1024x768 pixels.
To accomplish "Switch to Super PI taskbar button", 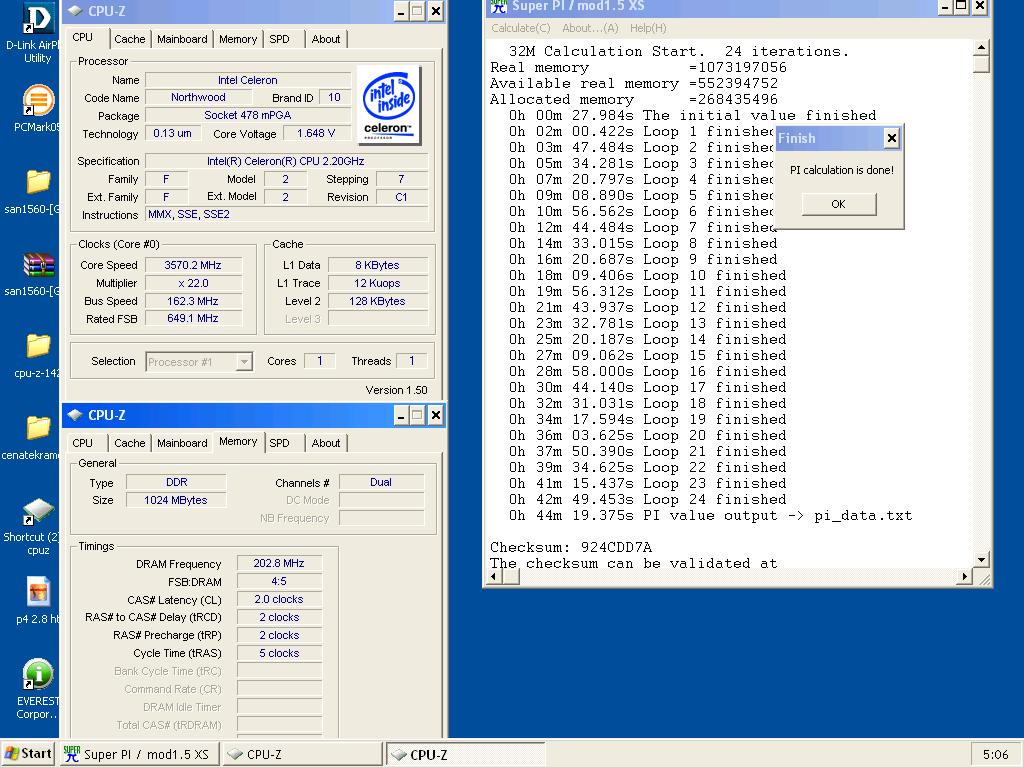I will click(x=138, y=754).
